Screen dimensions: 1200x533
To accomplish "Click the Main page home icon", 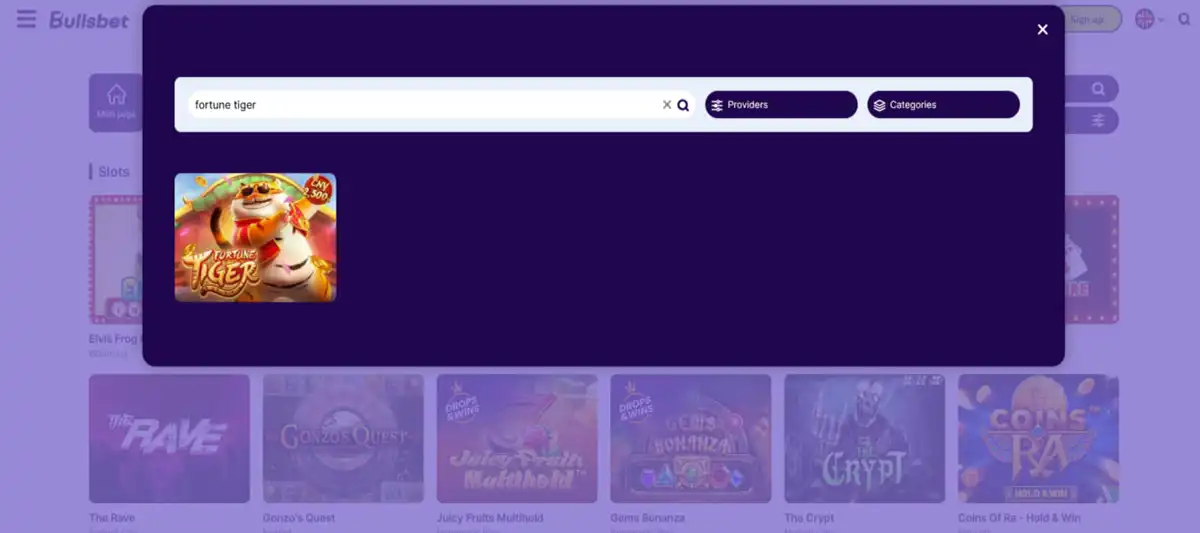I will click(x=116, y=102).
